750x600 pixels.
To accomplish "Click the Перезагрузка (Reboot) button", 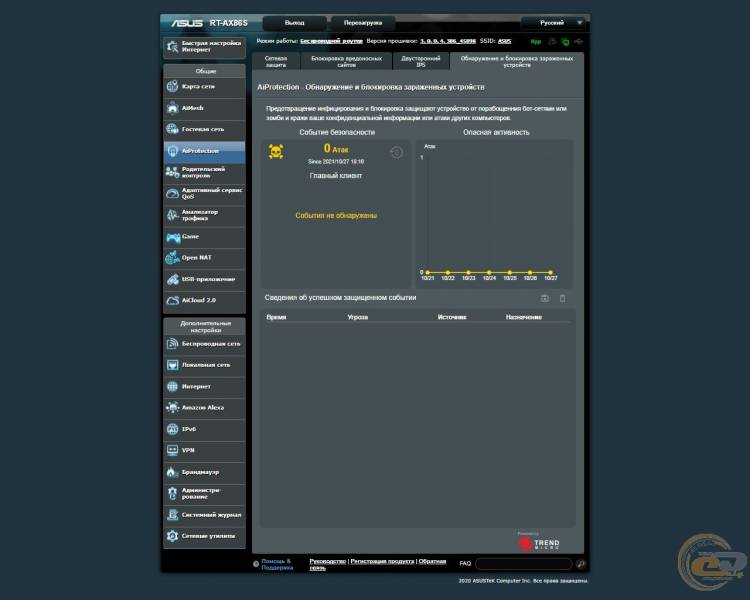I will click(363, 22).
